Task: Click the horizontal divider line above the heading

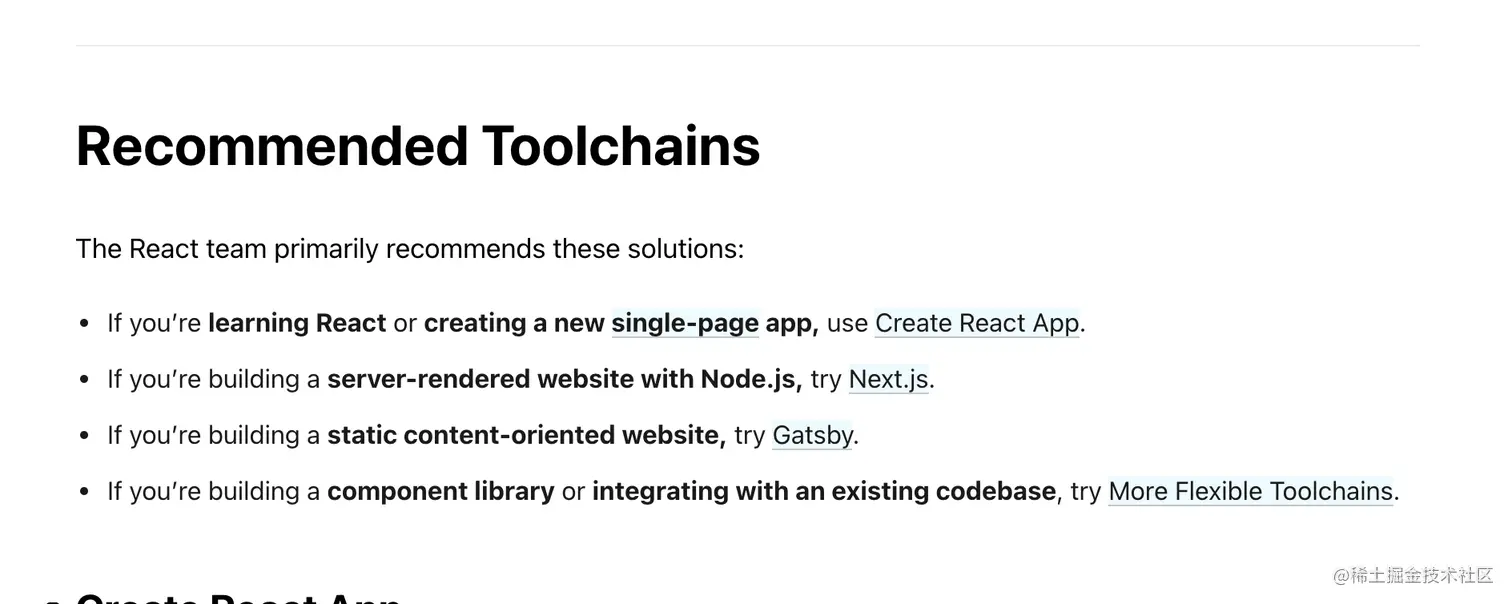Action: [x=747, y=45]
